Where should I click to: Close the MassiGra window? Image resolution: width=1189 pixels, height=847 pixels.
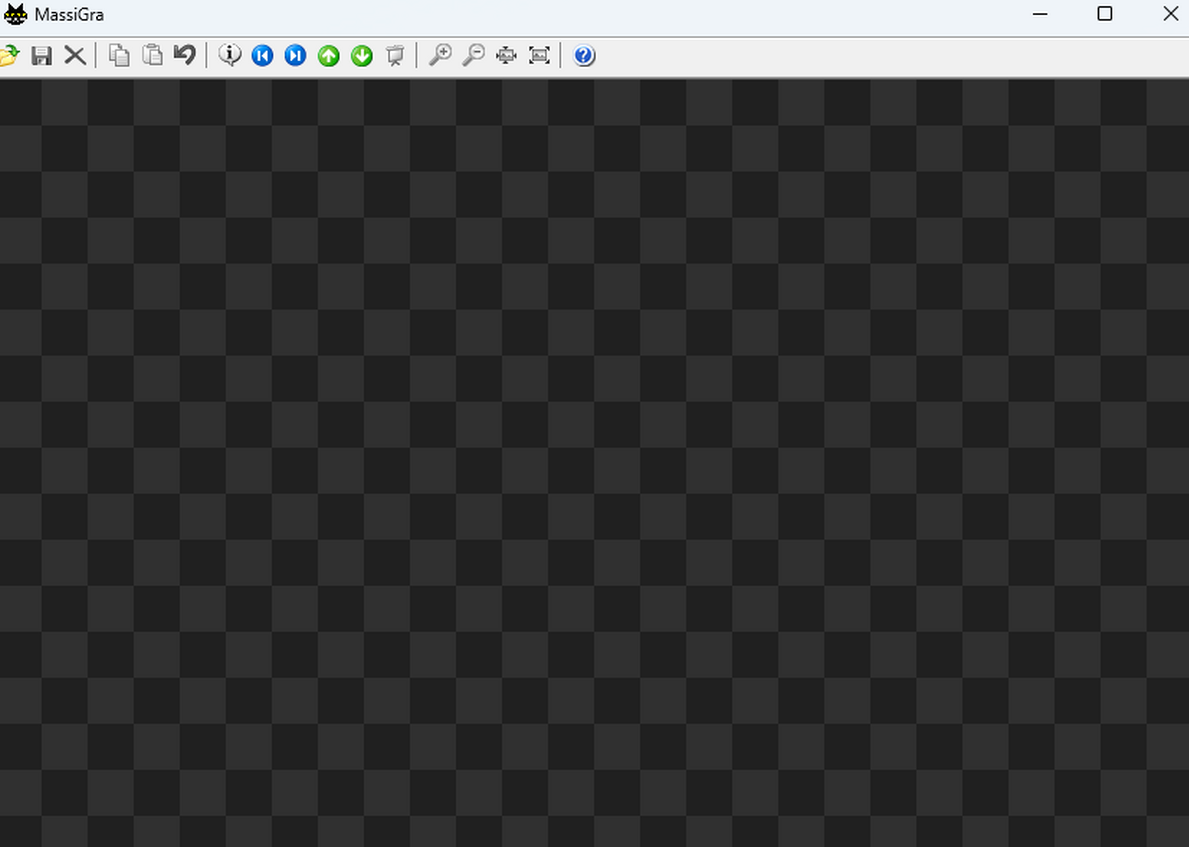click(1170, 14)
